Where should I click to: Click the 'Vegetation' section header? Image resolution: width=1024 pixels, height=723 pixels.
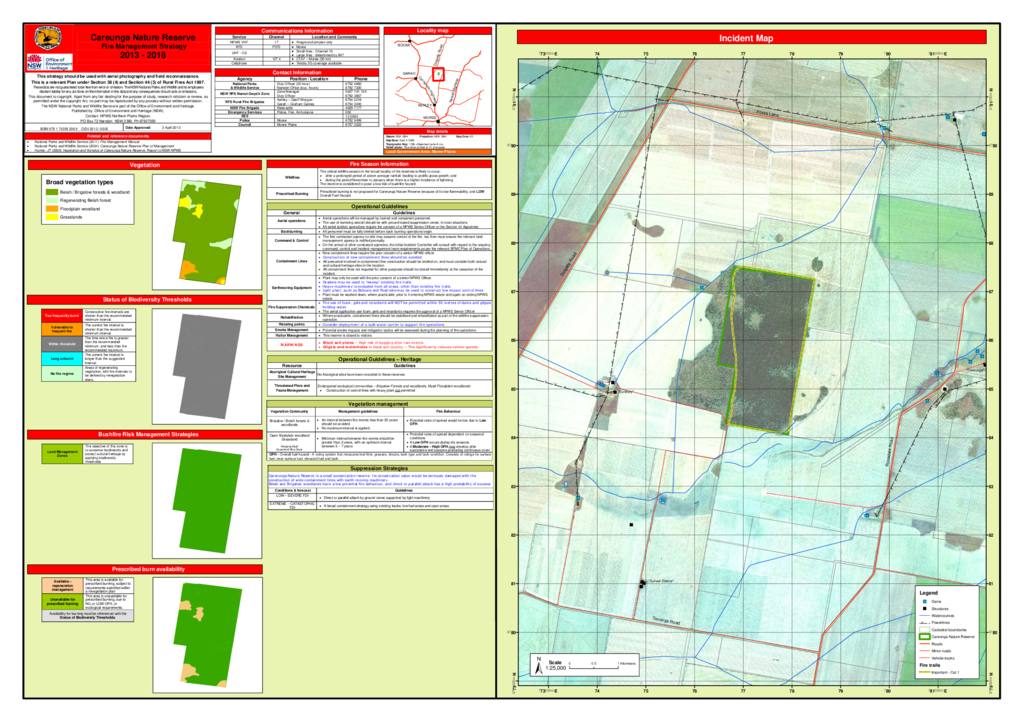(x=144, y=165)
